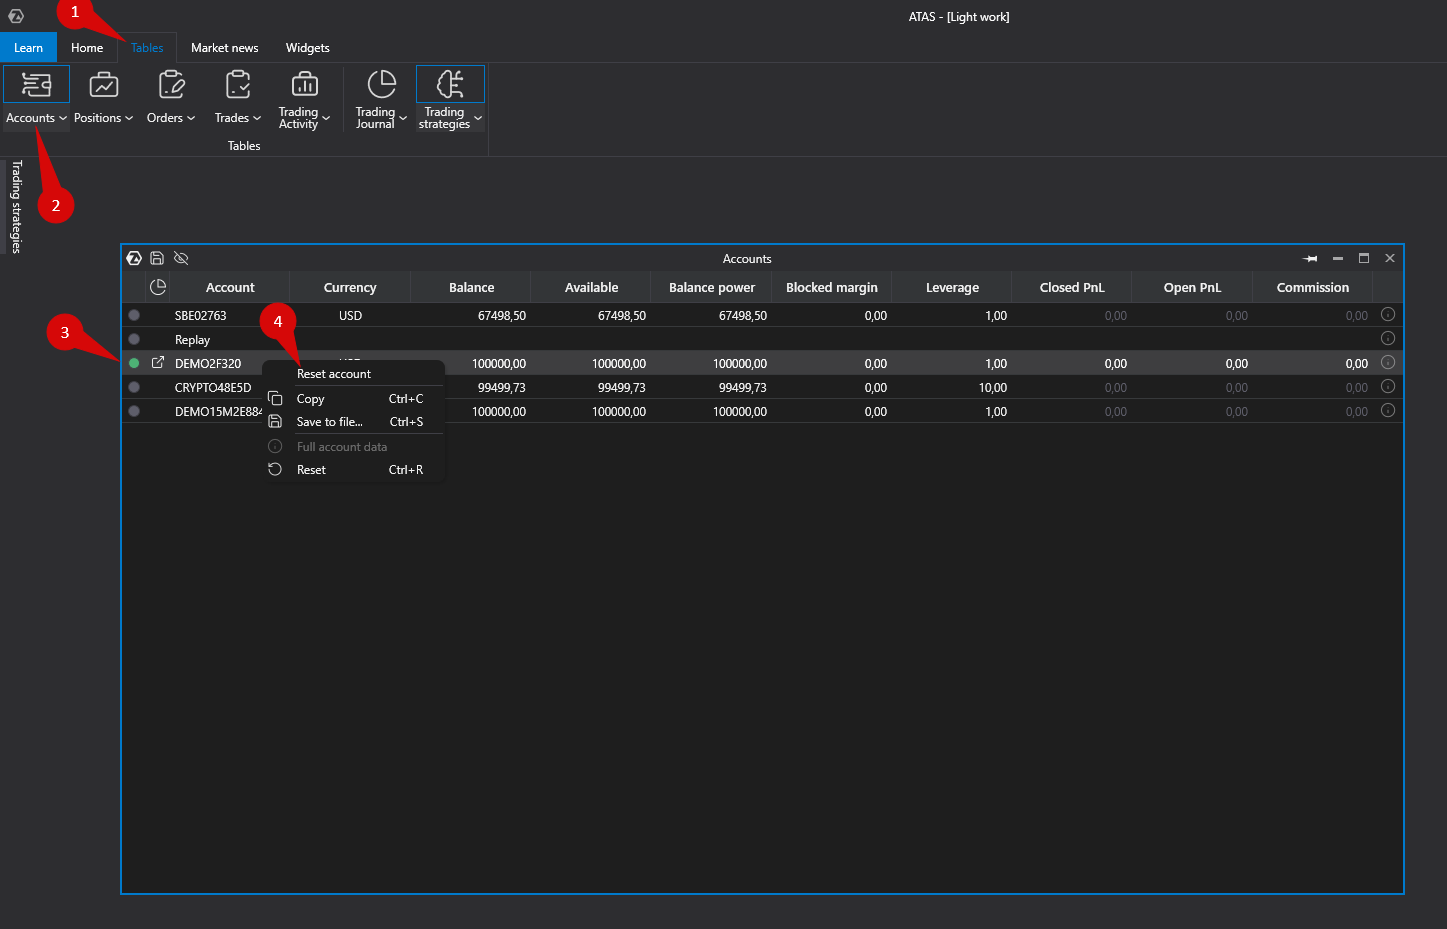The image size is (1447, 929).
Task: Open the Trading Activity icon in the ribbon
Action: point(305,85)
